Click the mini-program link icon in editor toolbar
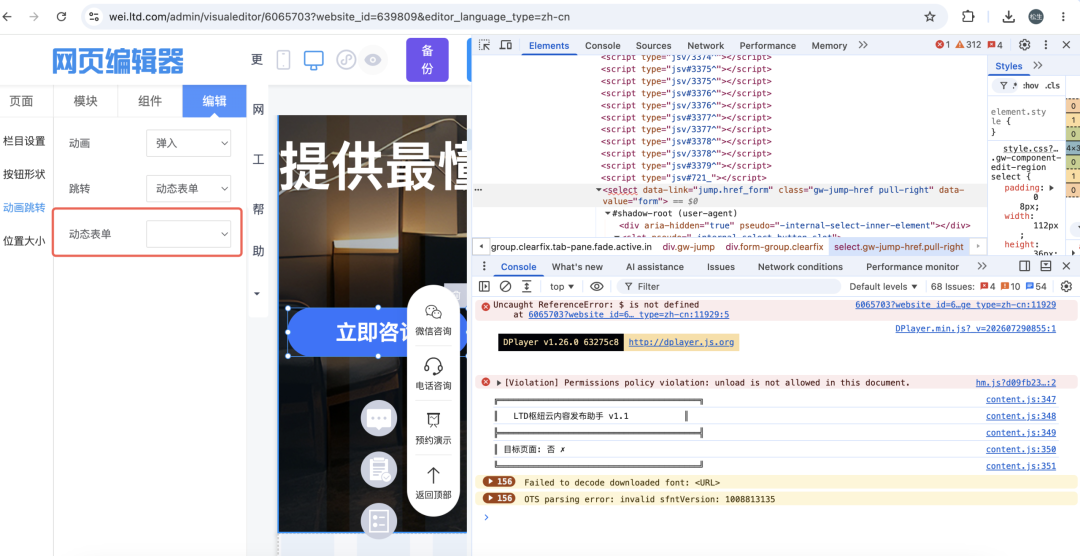This screenshot has width=1080, height=556. coord(346,60)
